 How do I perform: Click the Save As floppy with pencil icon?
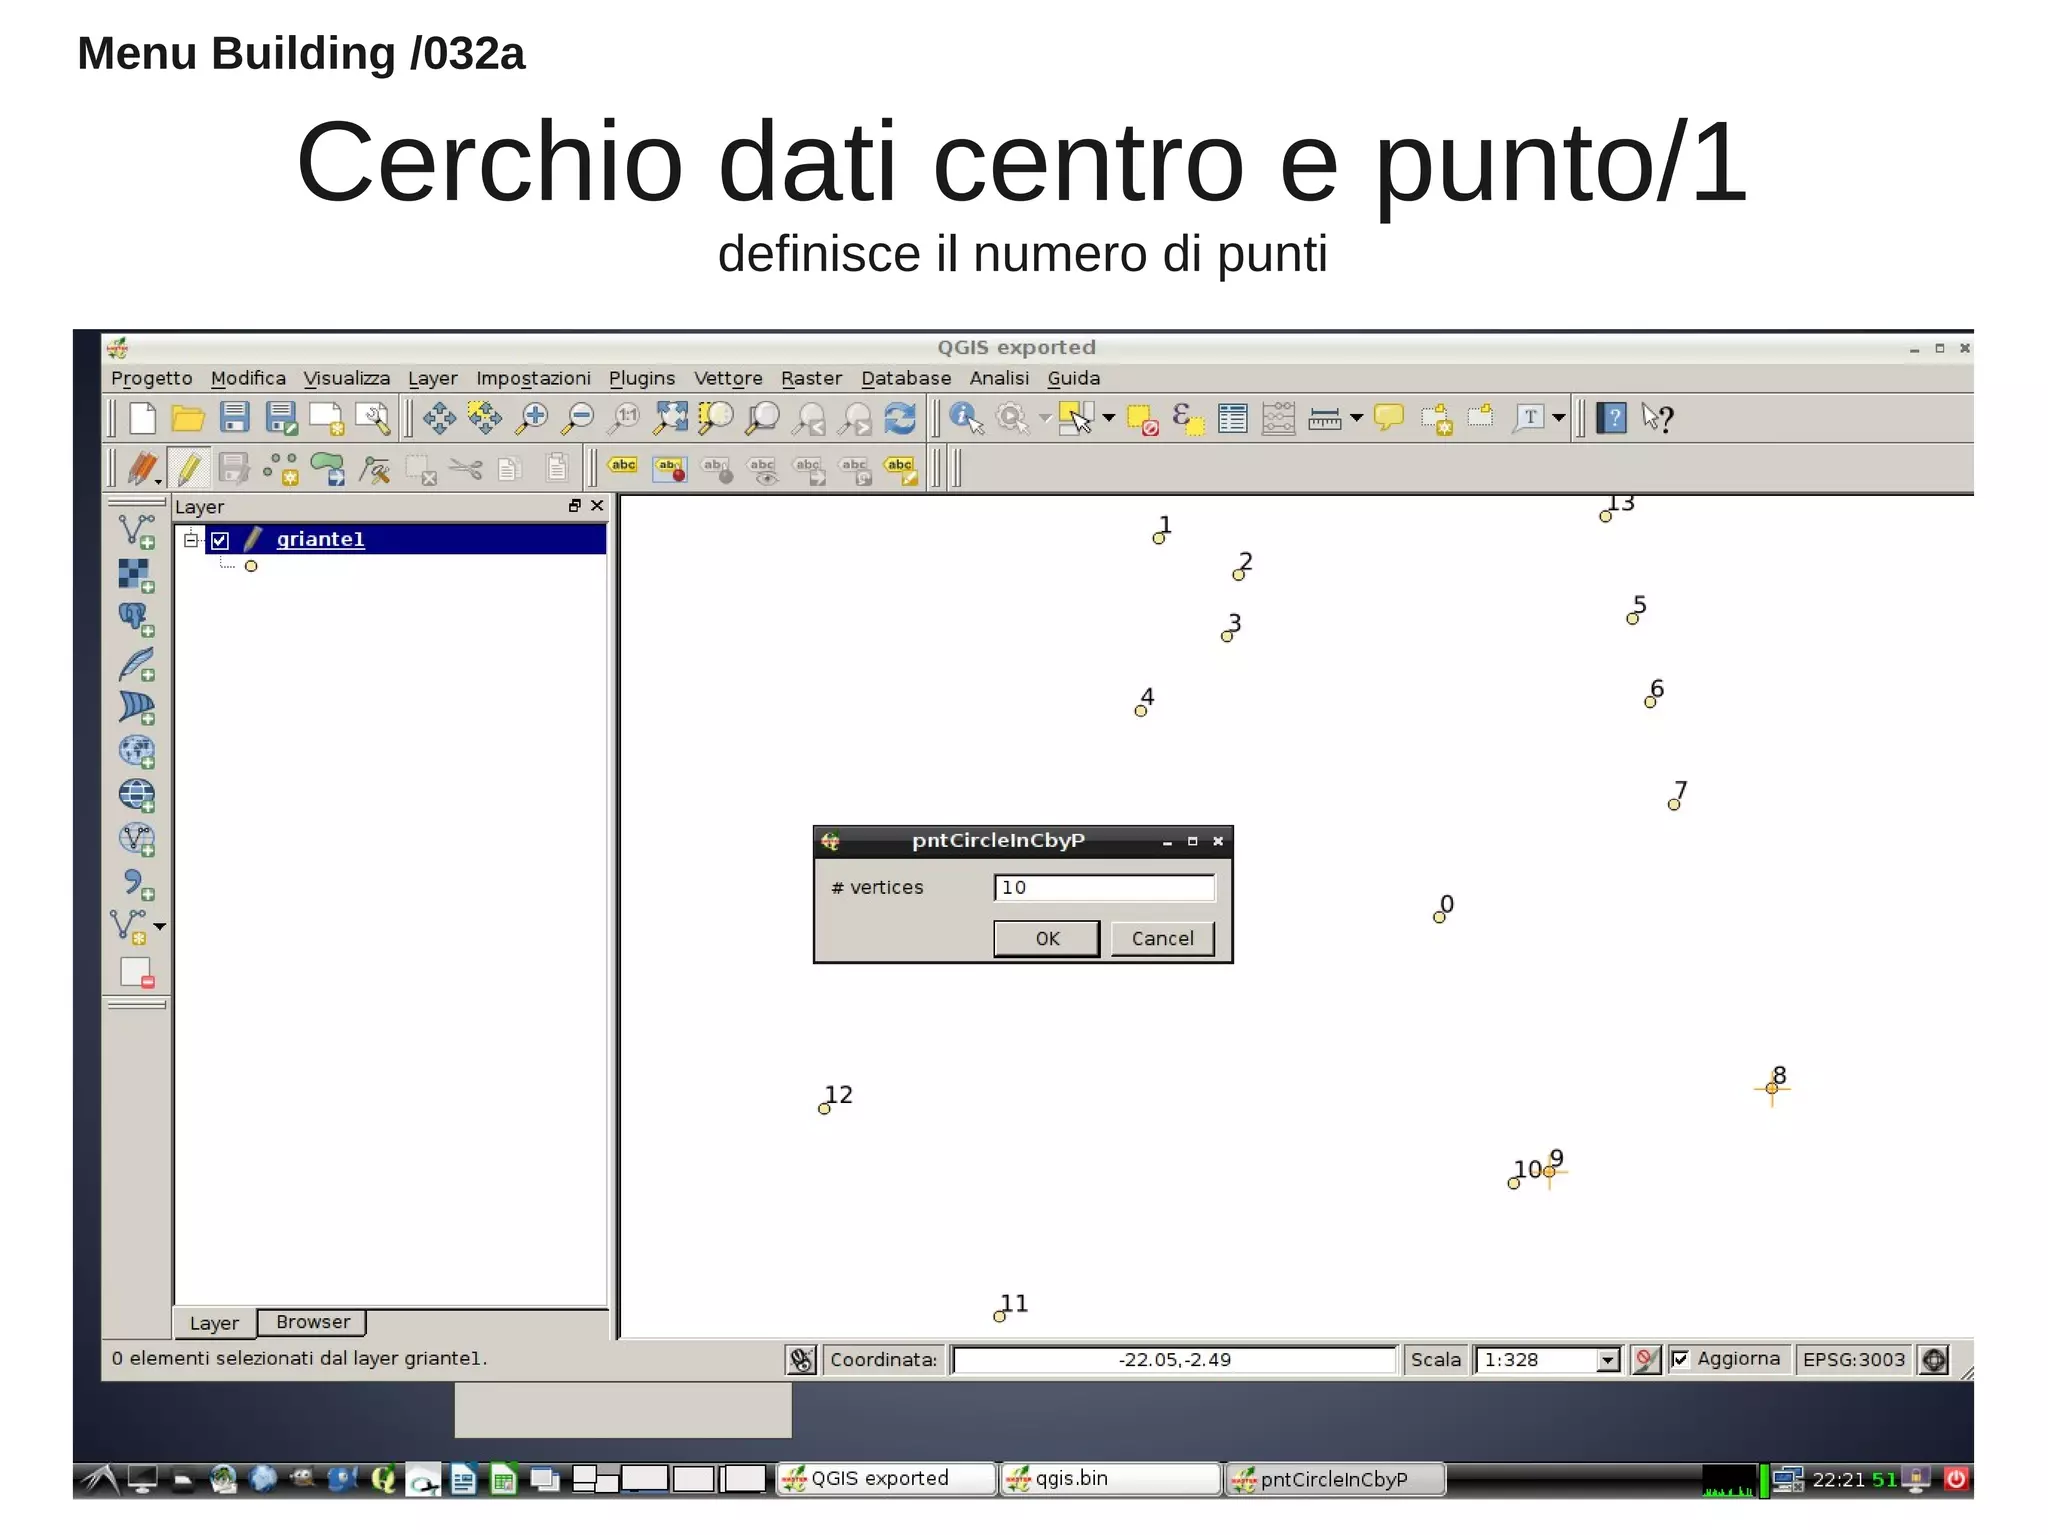[281, 418]
